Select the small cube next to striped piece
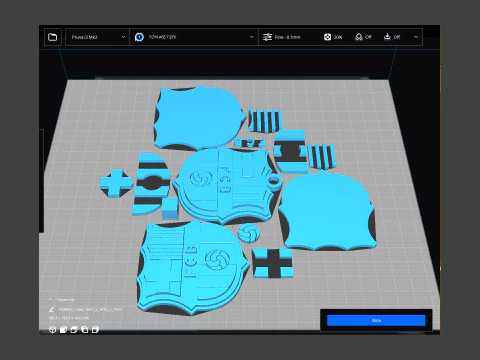 tap(170, 208)
